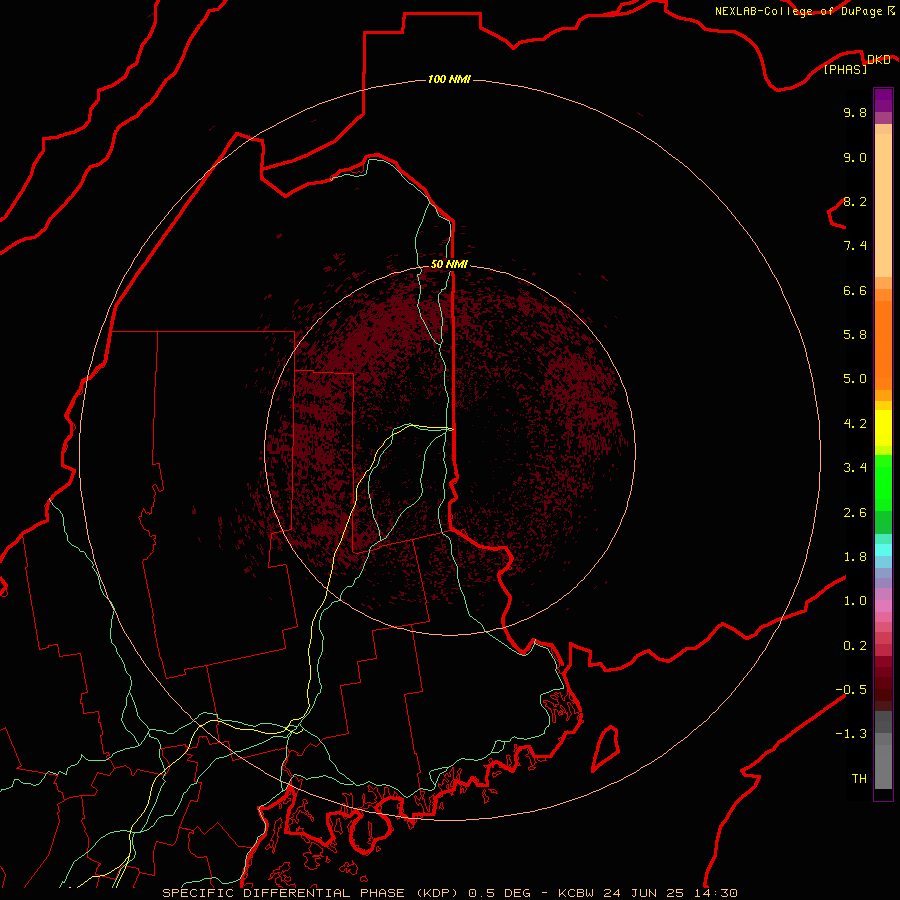Click the 1.0 scale value
Viewport: 900px width, 900px height.
[855, 601]
